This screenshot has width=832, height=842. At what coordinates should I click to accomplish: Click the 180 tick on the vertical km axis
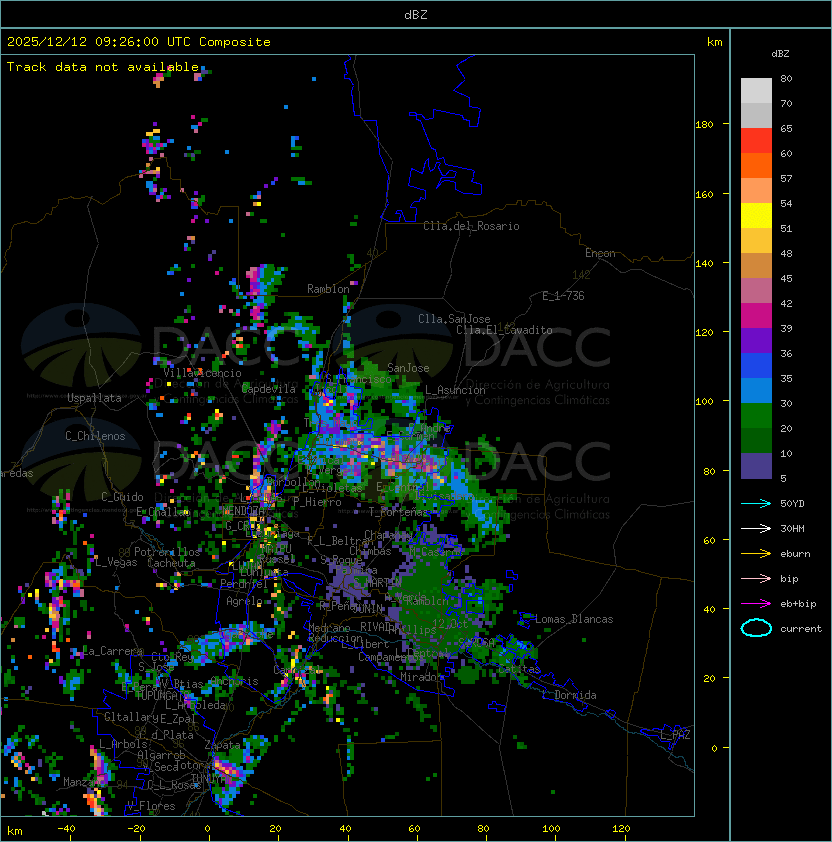tap(704, 125)
